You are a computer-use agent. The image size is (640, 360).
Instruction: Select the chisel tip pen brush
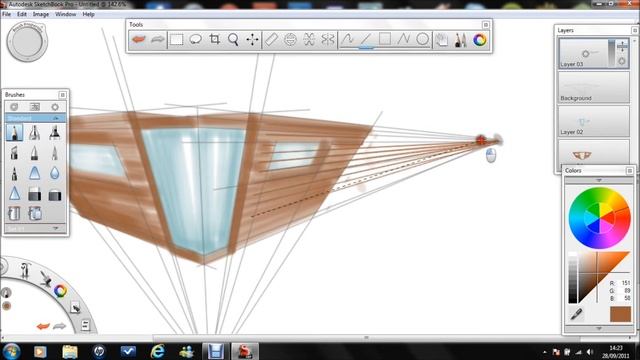[x=14, y=153]
